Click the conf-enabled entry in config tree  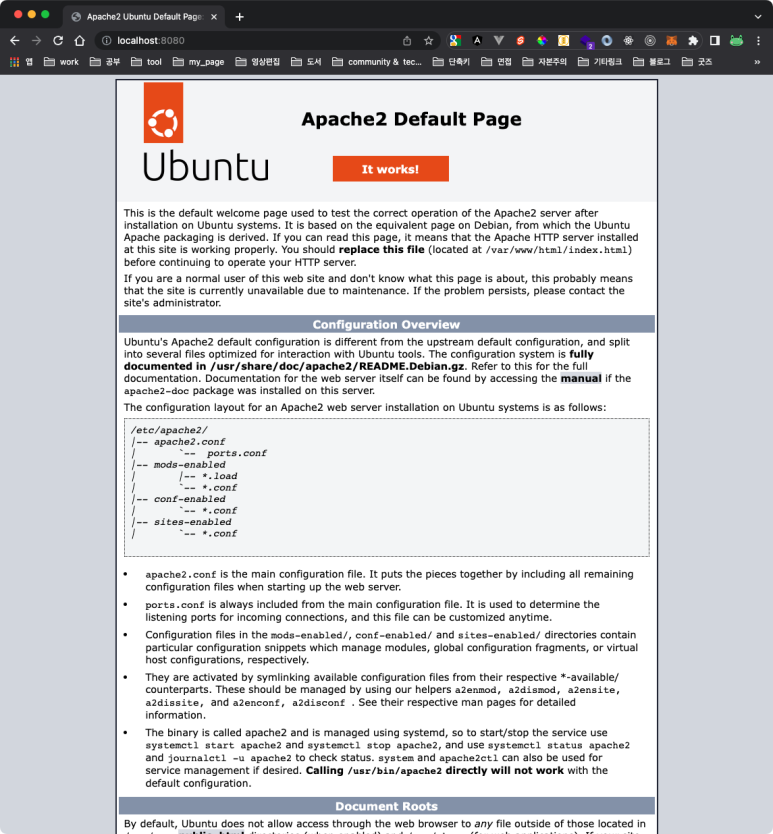tap(189, 499)
